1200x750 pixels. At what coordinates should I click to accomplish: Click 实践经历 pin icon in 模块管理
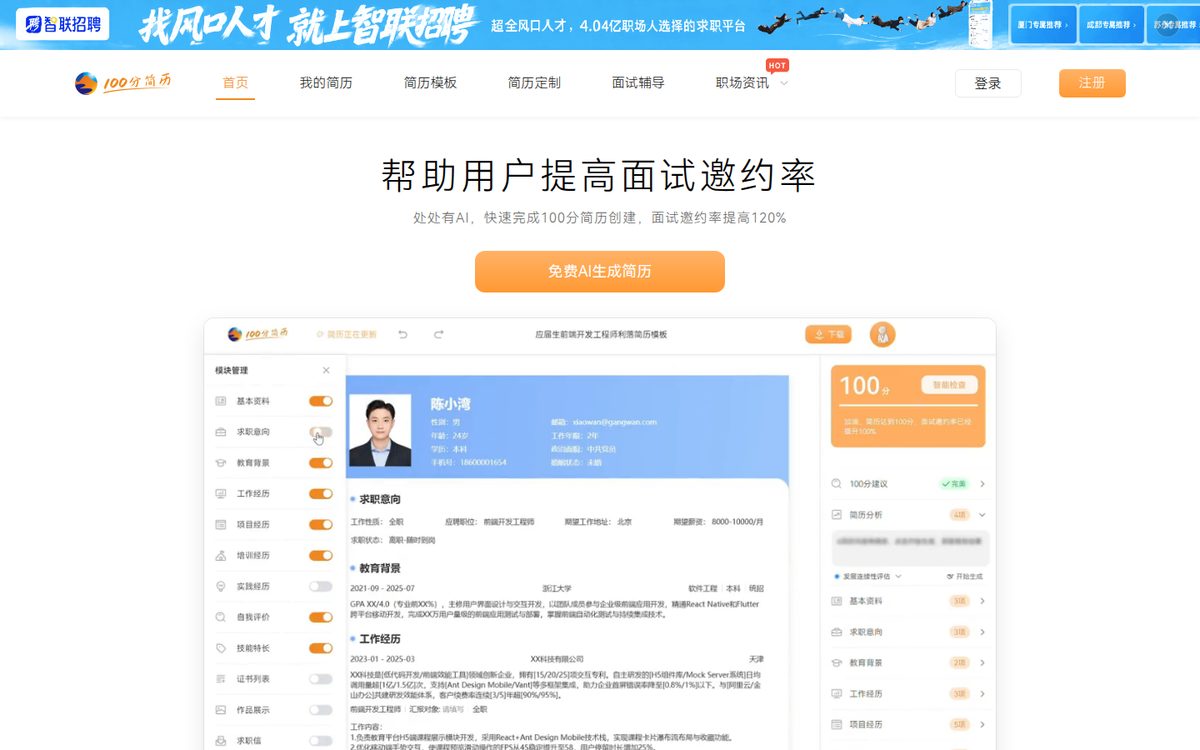coord(221,586)
